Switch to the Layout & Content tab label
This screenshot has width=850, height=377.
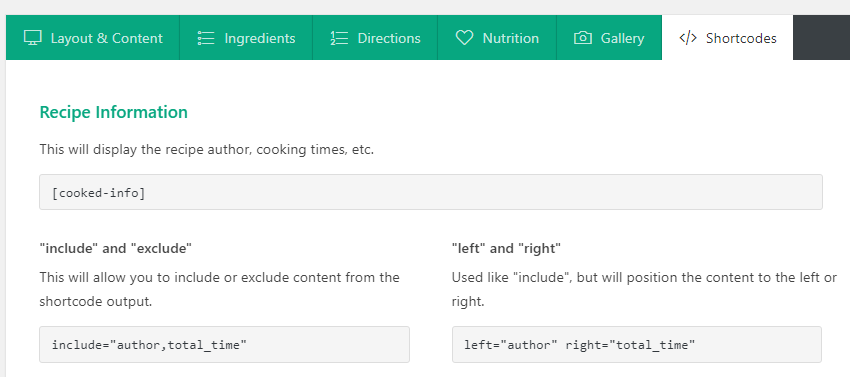point(106,39)
